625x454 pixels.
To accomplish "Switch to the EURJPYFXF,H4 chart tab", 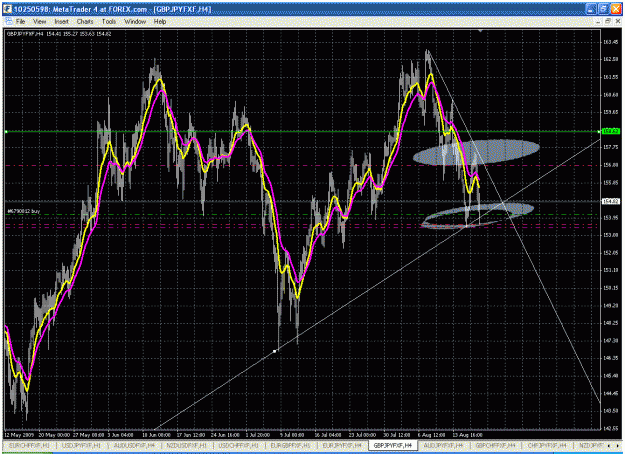I will pos(342,445).
